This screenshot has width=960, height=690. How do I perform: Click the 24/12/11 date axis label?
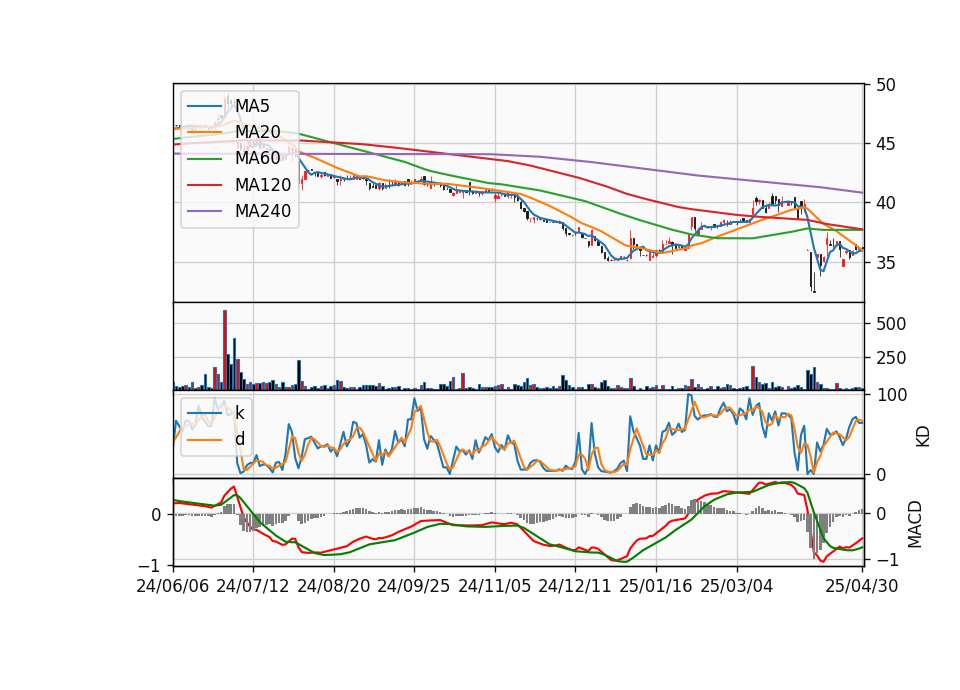(x=575, y=586)
